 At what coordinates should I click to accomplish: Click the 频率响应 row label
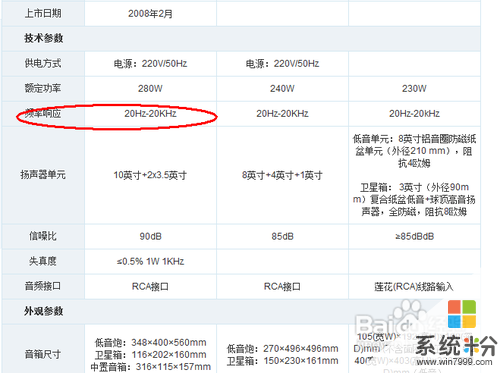[x=43, y=114]
